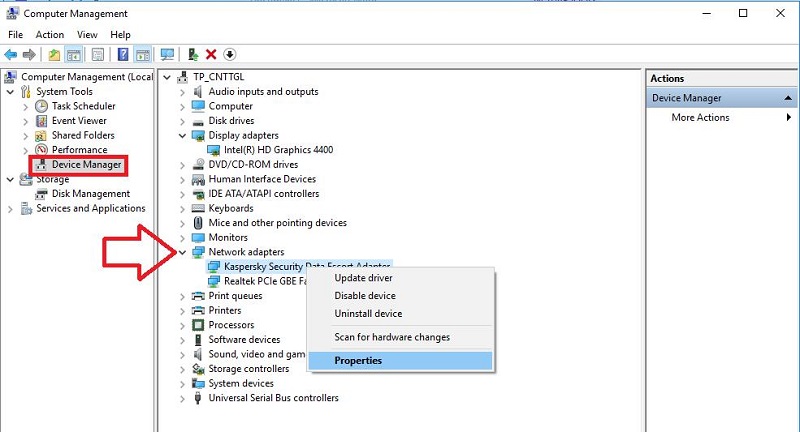Image resolution: width=800 pixels, height=432 pixels.
Task: Select the TP_CNTTGL computer name
Action: [x=218, y=77]
